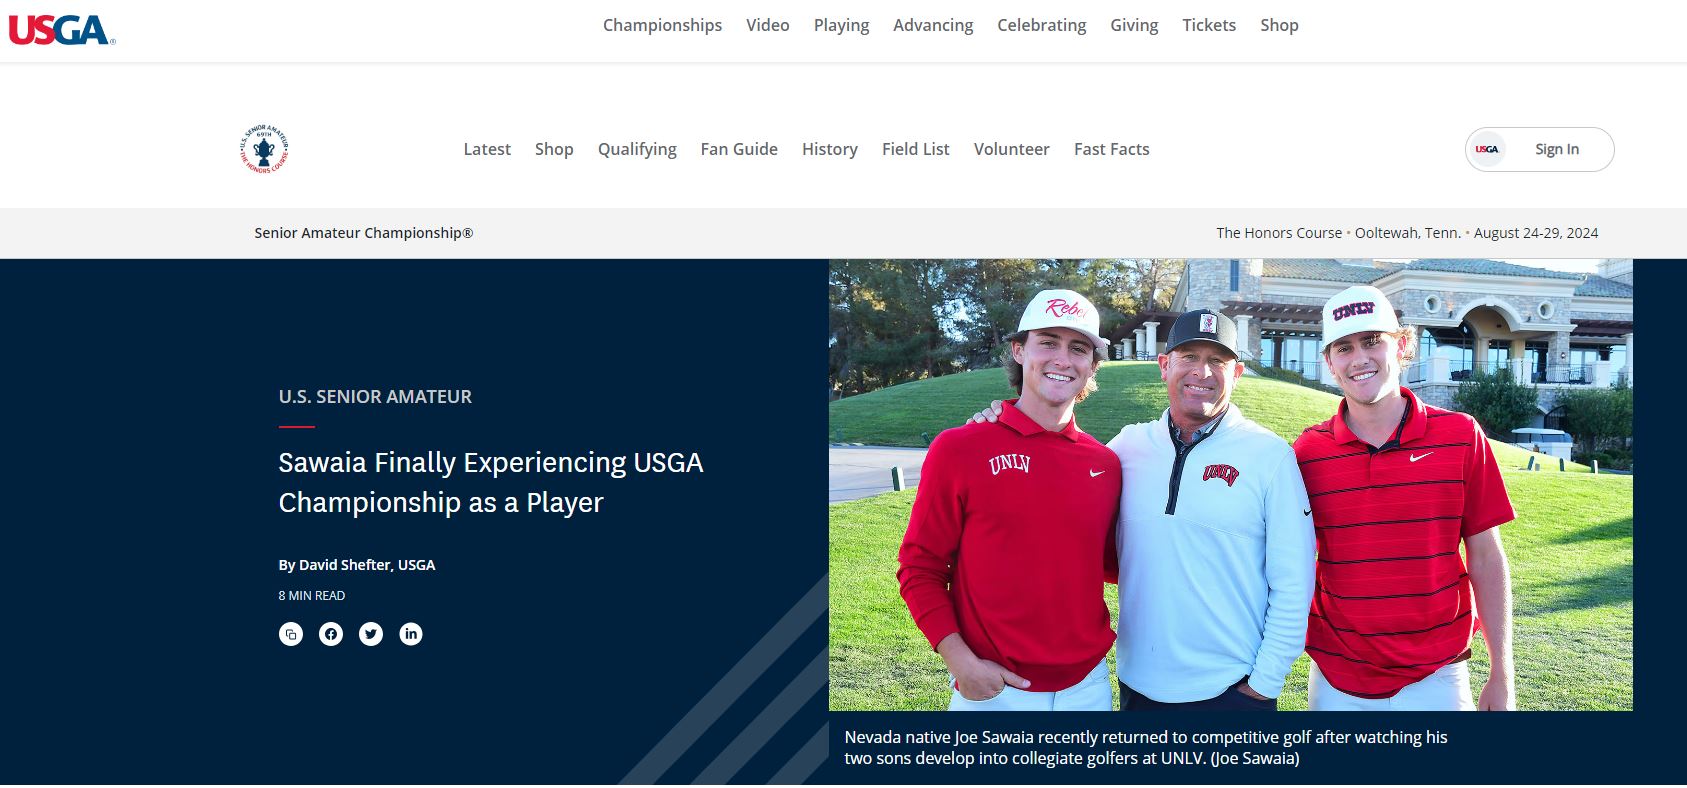
Task: Copy the article link using copy icon
Action: 291,633
